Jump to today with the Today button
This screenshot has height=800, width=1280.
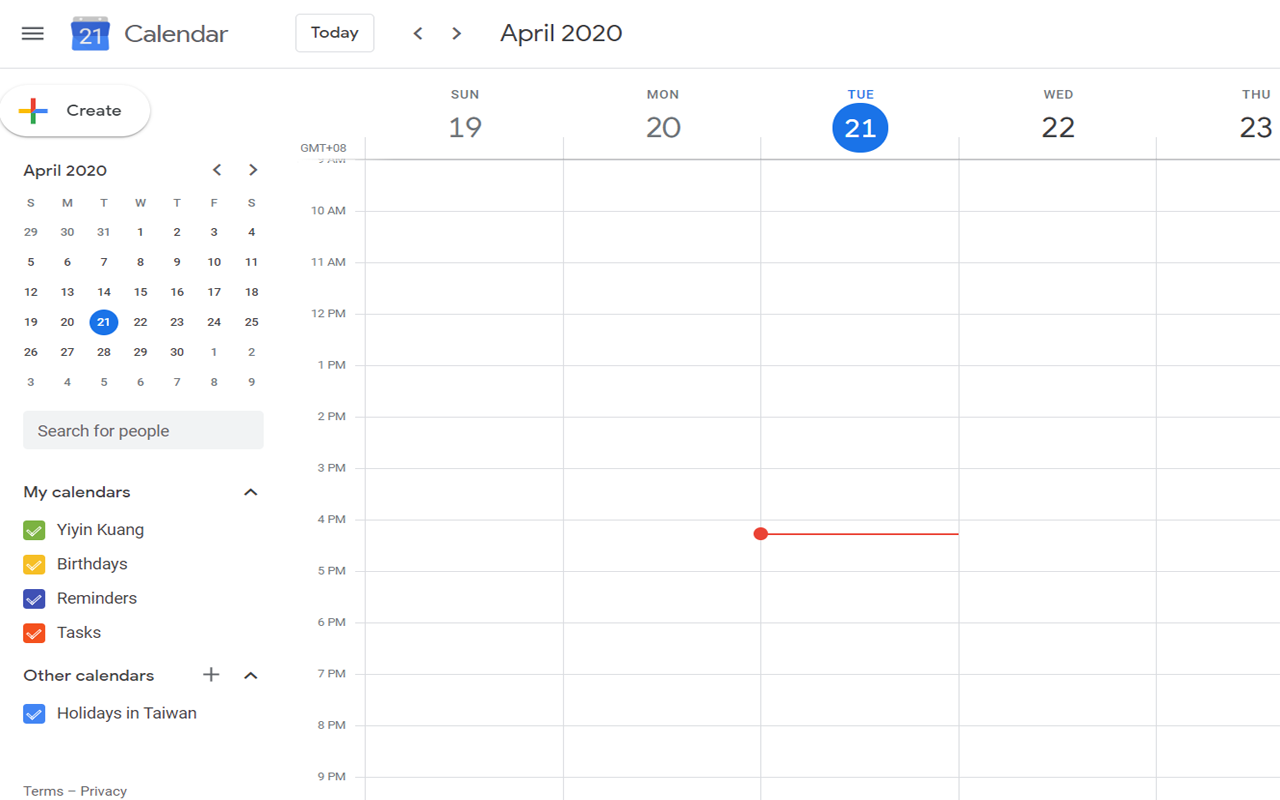tap(334, 33)
